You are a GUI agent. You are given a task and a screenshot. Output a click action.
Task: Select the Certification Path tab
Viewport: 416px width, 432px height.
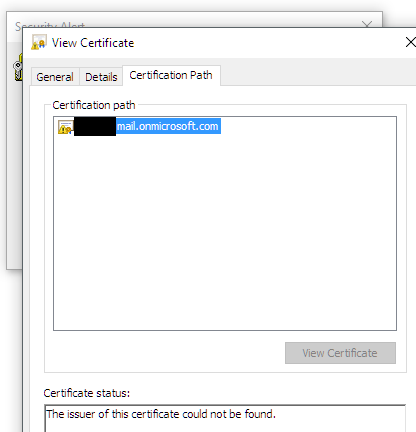coord(171,75)
